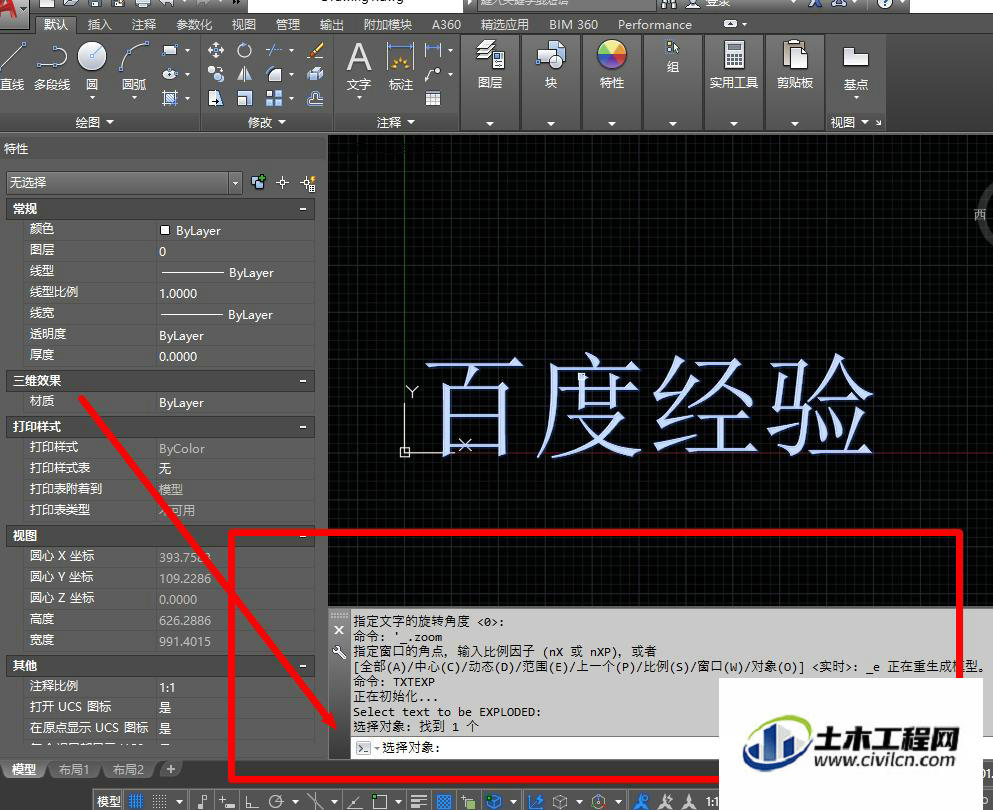This screenshot has height=810, width=993.
Task: Toggle ortho mode in status bar
Action: tap(251, 801)
